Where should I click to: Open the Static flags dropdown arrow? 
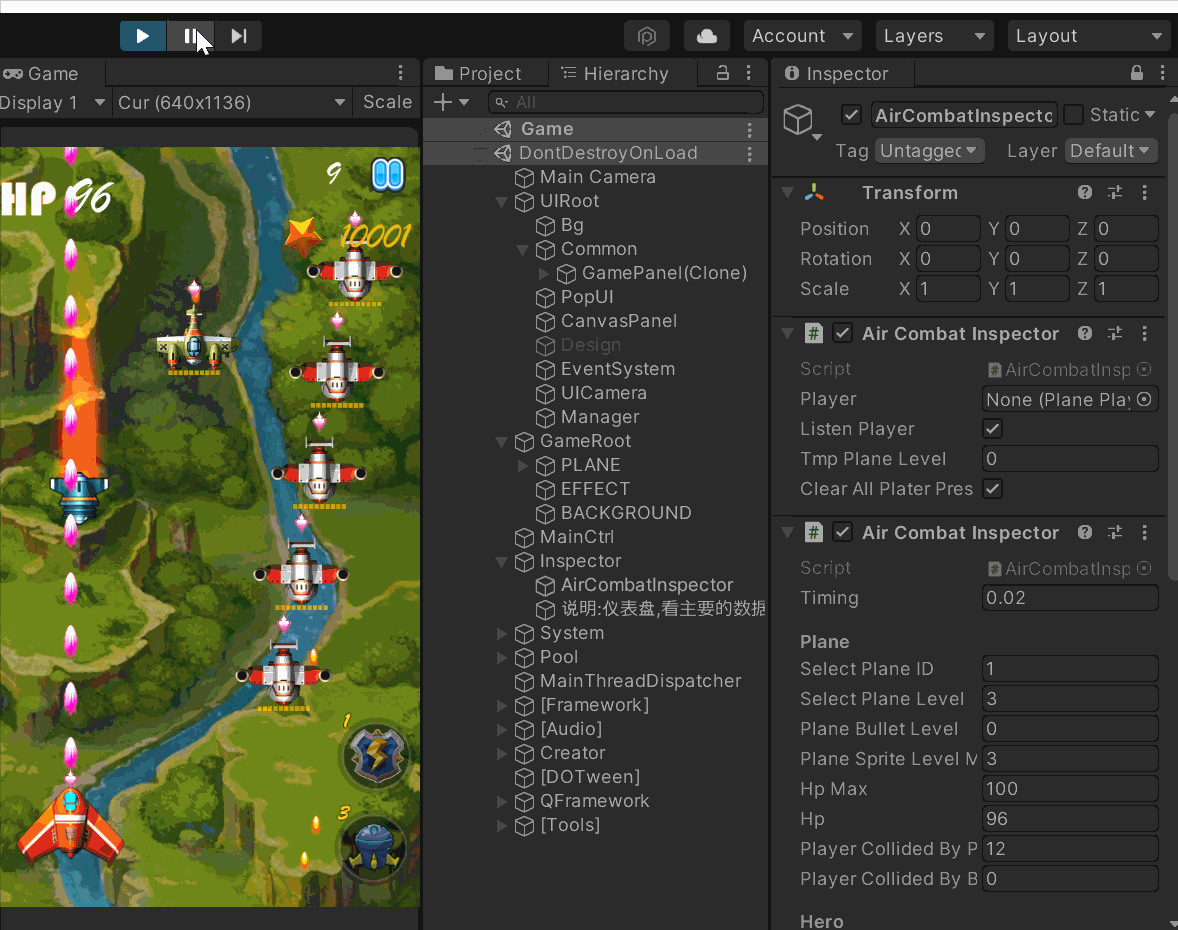1149,115
